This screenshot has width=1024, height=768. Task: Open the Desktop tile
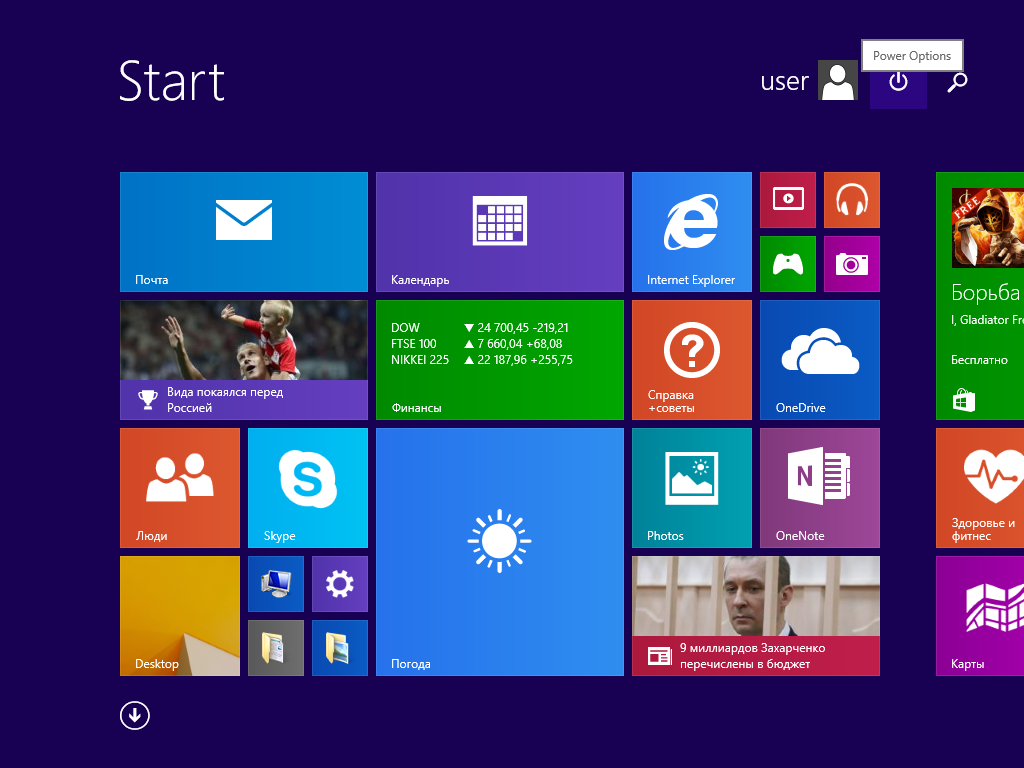(180, 616)
